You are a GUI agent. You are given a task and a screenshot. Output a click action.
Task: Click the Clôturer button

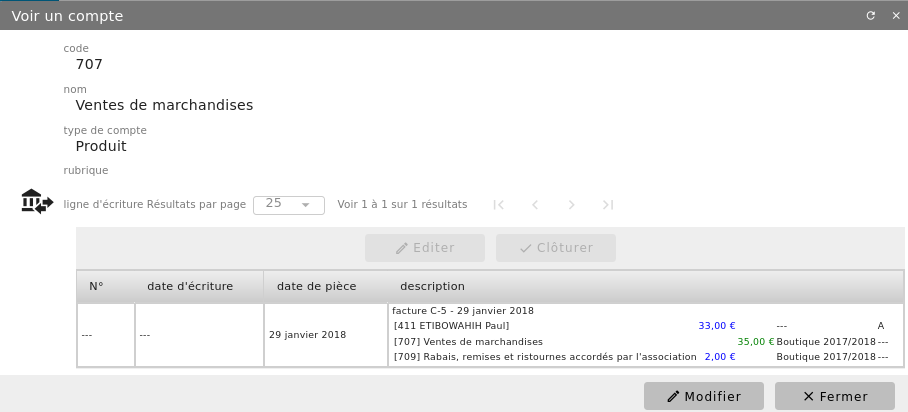coord(556,248)
